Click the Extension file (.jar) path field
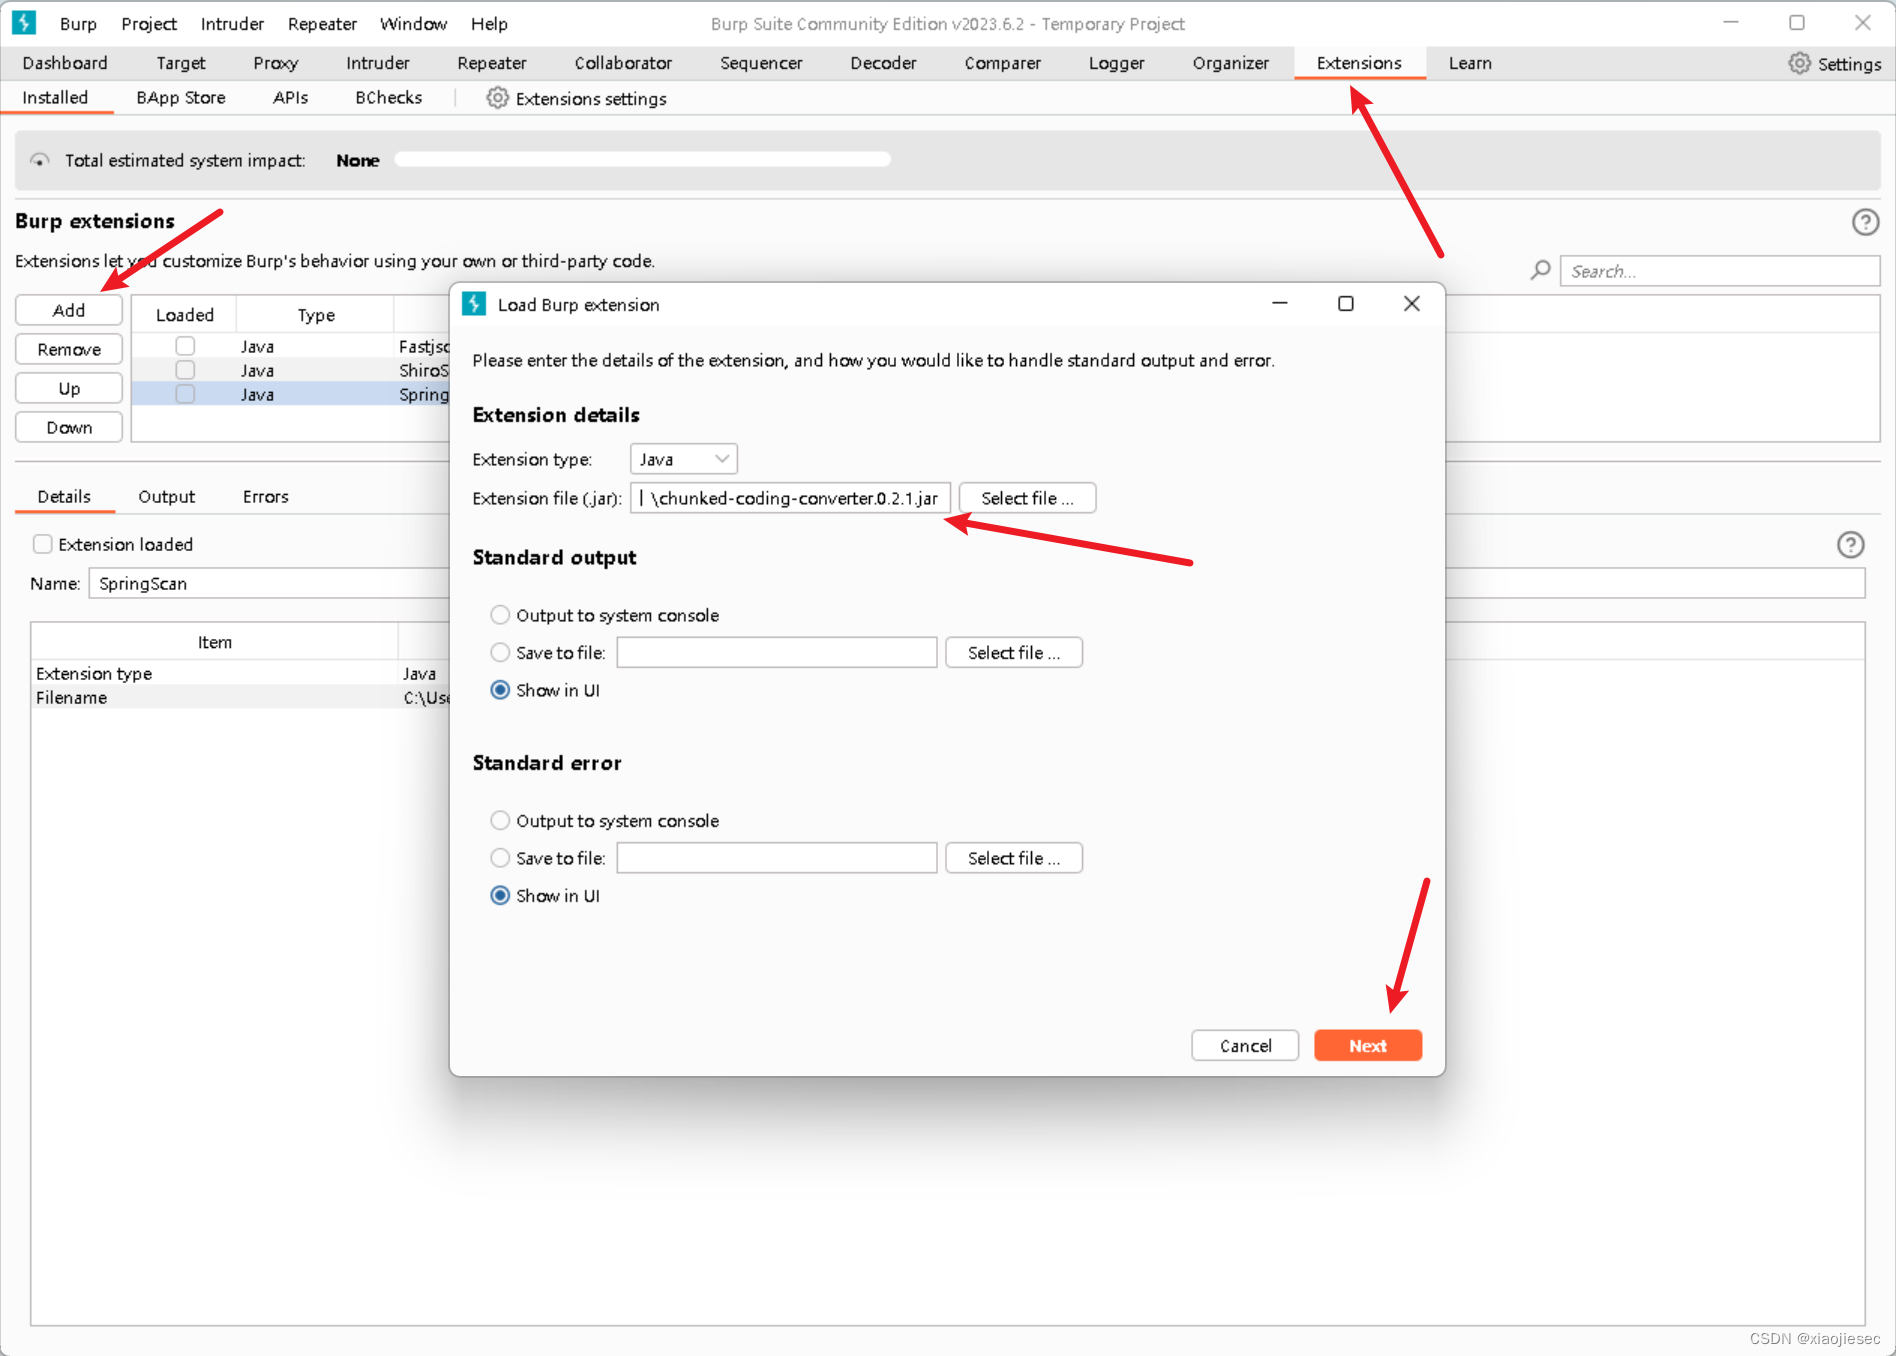The width and height of the screenshot is (1896, 1356). pos(790,498)
